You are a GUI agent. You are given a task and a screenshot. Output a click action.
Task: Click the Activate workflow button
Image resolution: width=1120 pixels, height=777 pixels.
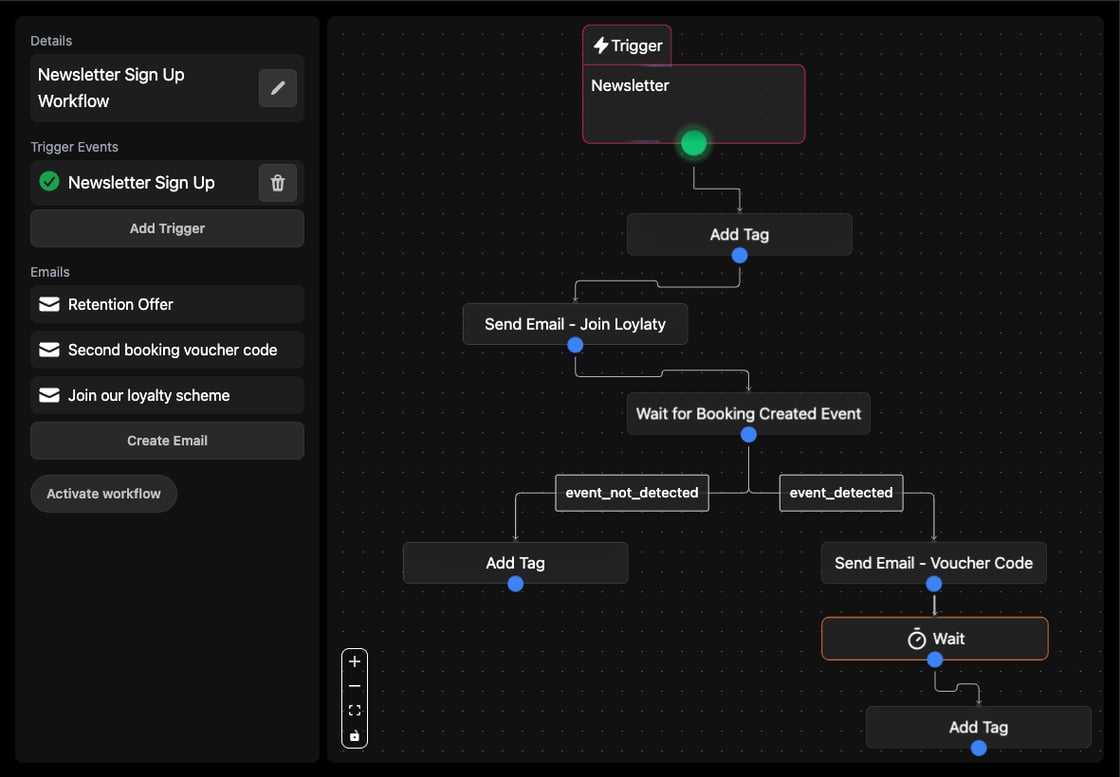click(x=104, y=494)
